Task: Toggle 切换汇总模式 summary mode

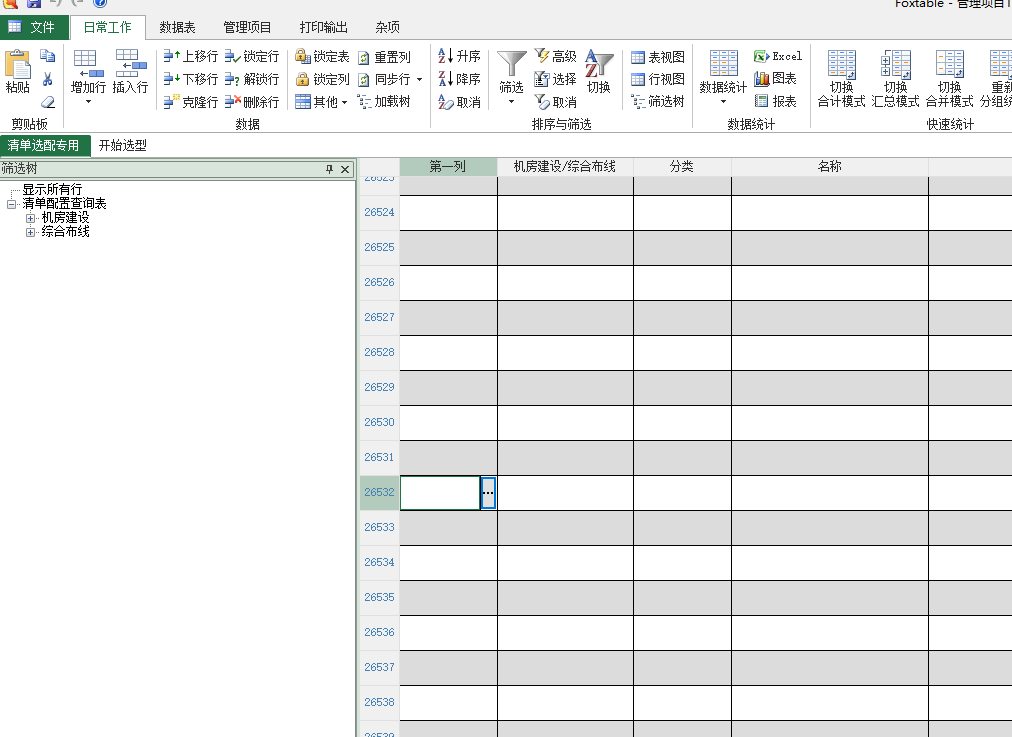Action: click(x=895, y=78)
